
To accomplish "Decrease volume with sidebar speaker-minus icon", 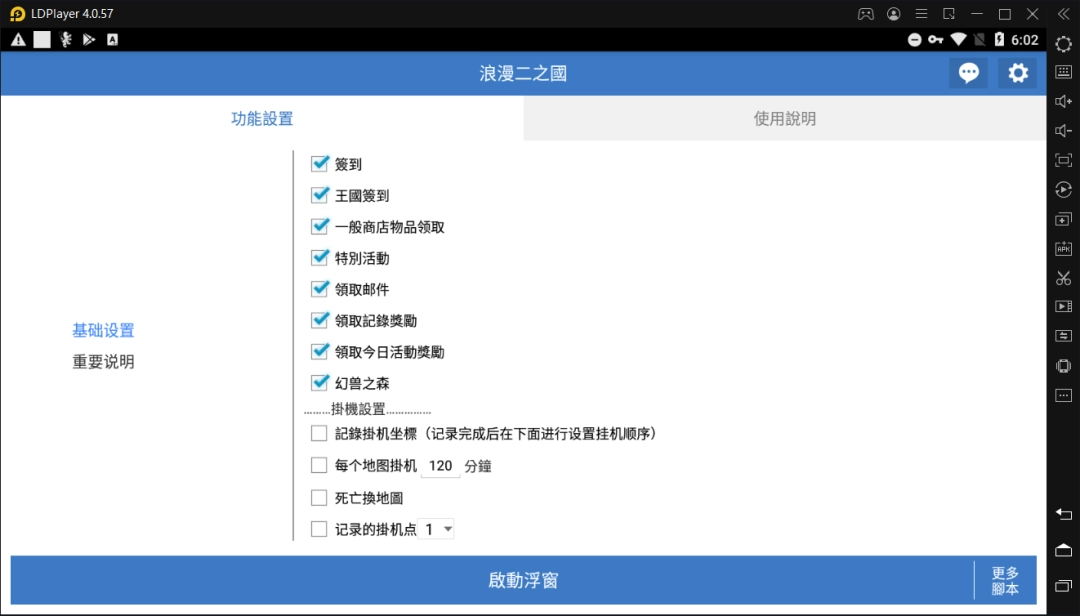I will 1063,131.
